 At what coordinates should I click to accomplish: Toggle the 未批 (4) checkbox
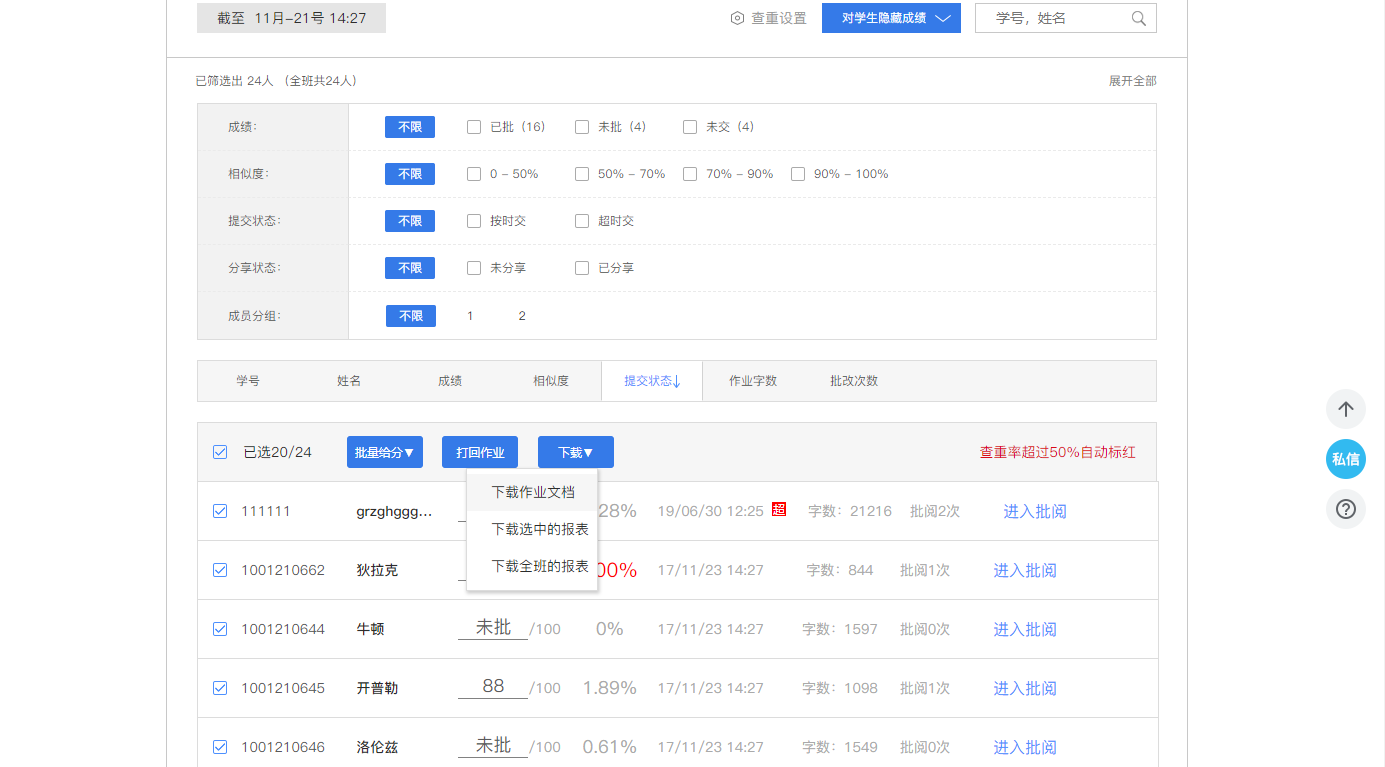click(x=582, y=127)
